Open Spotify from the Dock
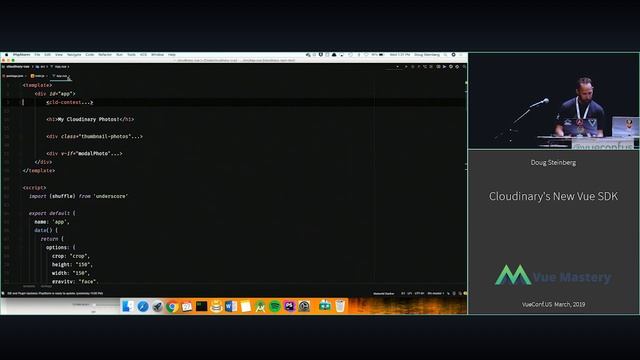The height and width of the screenshot is (360, 640). (275, 306)
